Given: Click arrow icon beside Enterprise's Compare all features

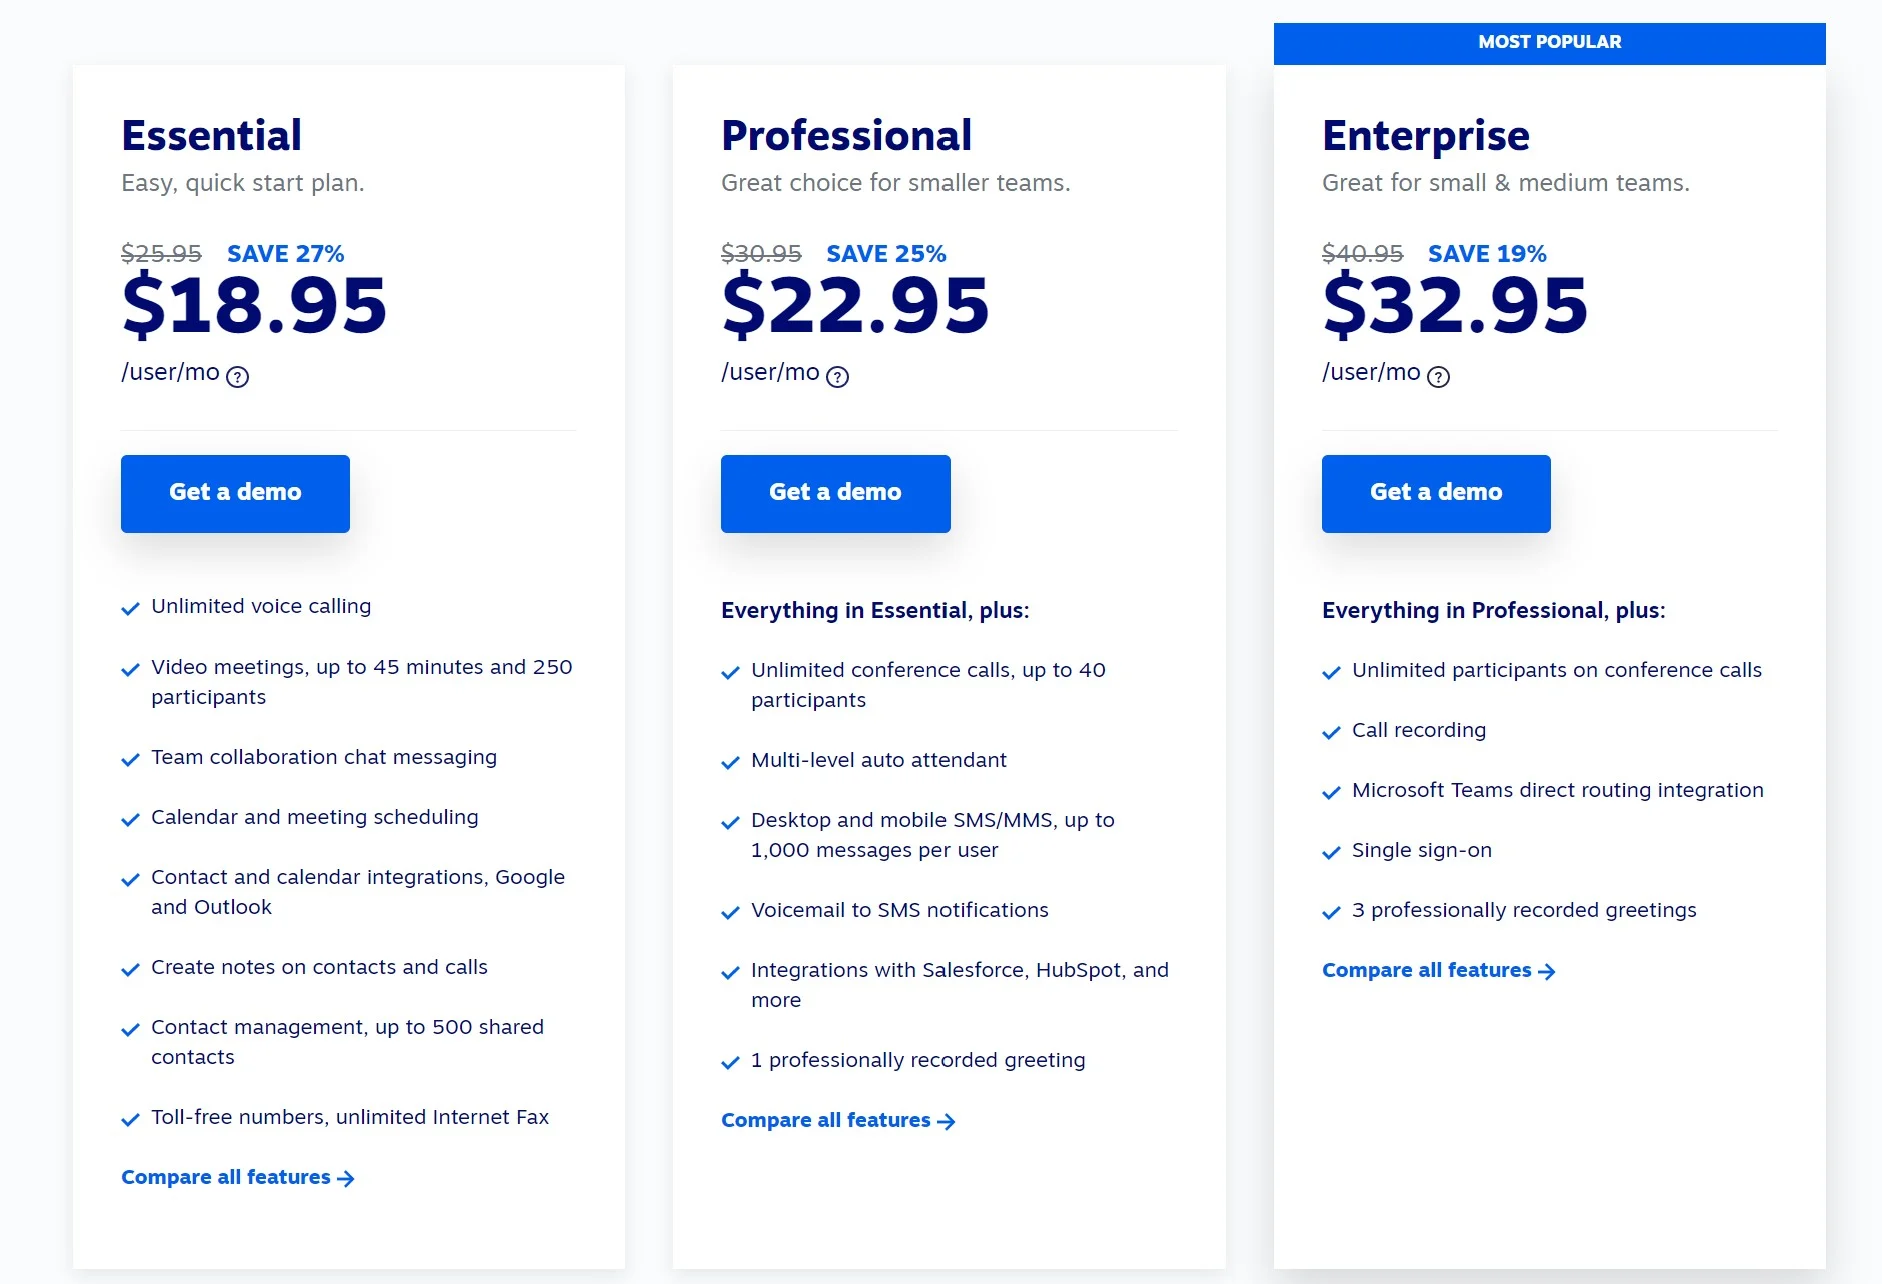Looking at the screenshot, I should [1547, 972].
